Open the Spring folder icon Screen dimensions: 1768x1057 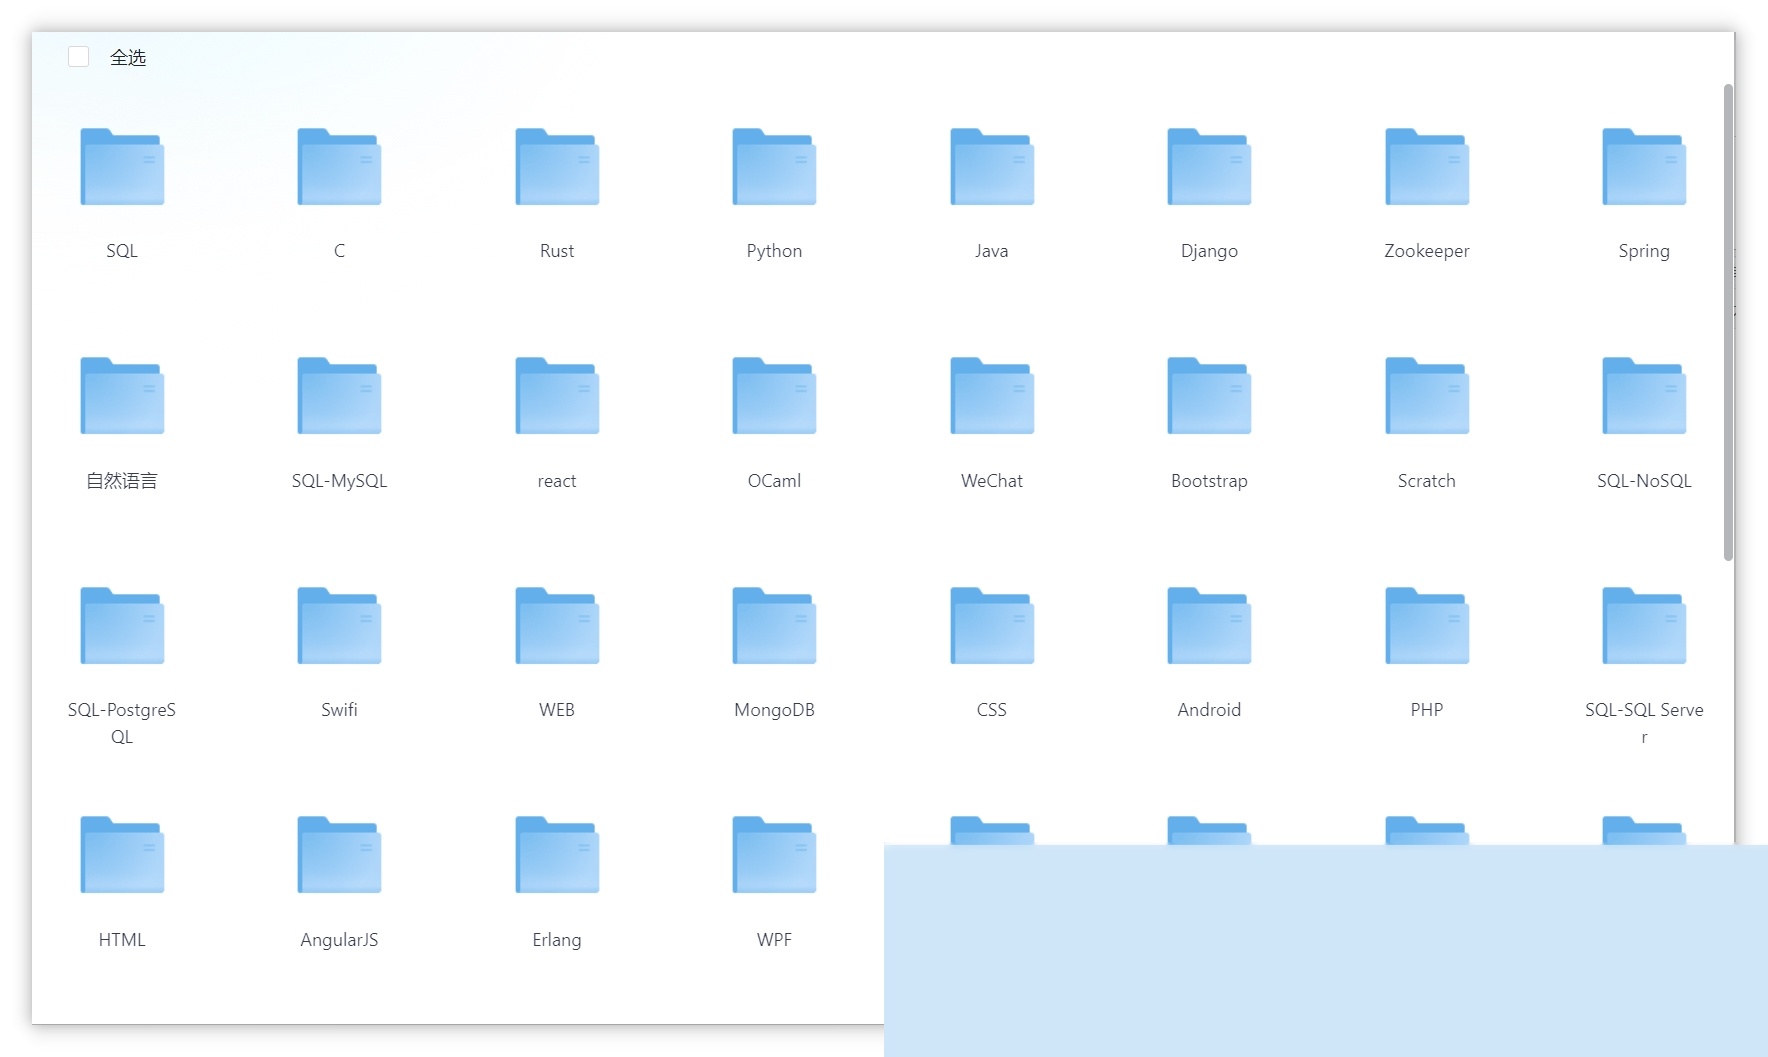click(1644, 167)
